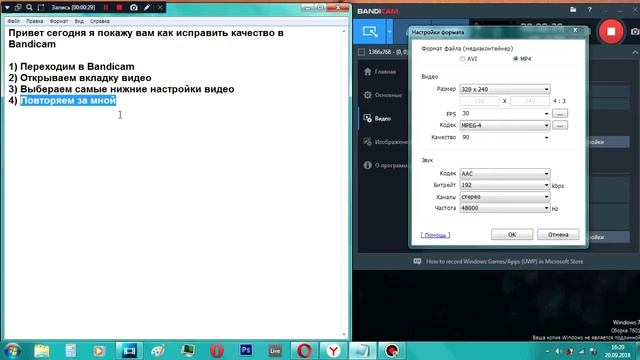Expand the video Кодек MPEG-4 dropdown
Image resolution: width=640 pixels, height=360 pixels.
click(505, 125)
